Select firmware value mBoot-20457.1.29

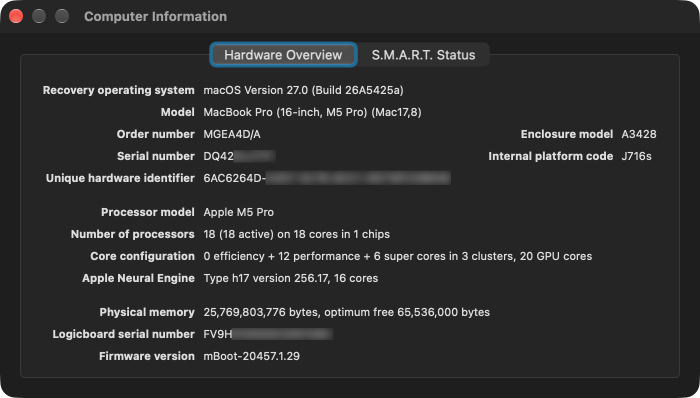pos(251,356)
